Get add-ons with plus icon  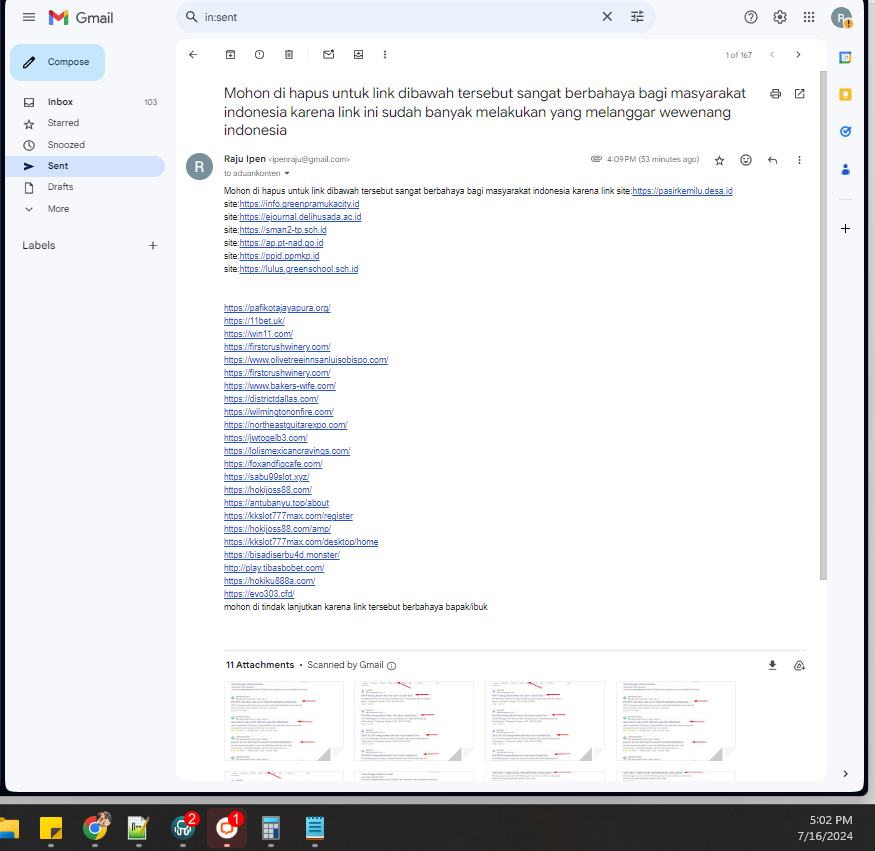[845, 229]
